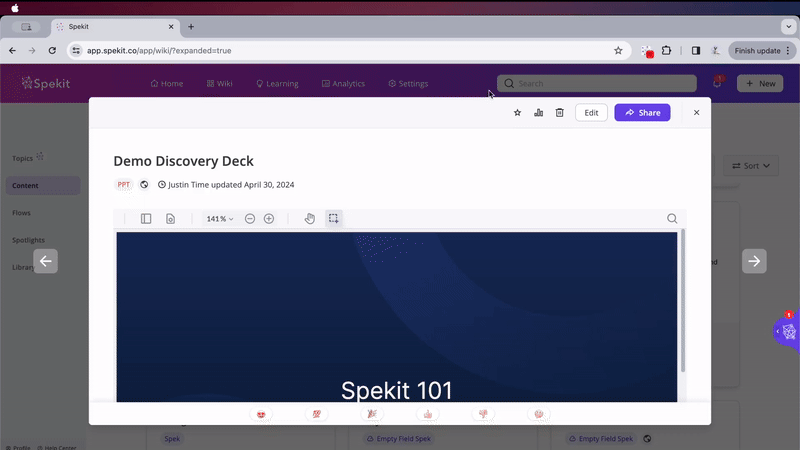This screenshot has width=800, height=450.
Task: Favorite the deck with the star icon
Action: [517, 113]
